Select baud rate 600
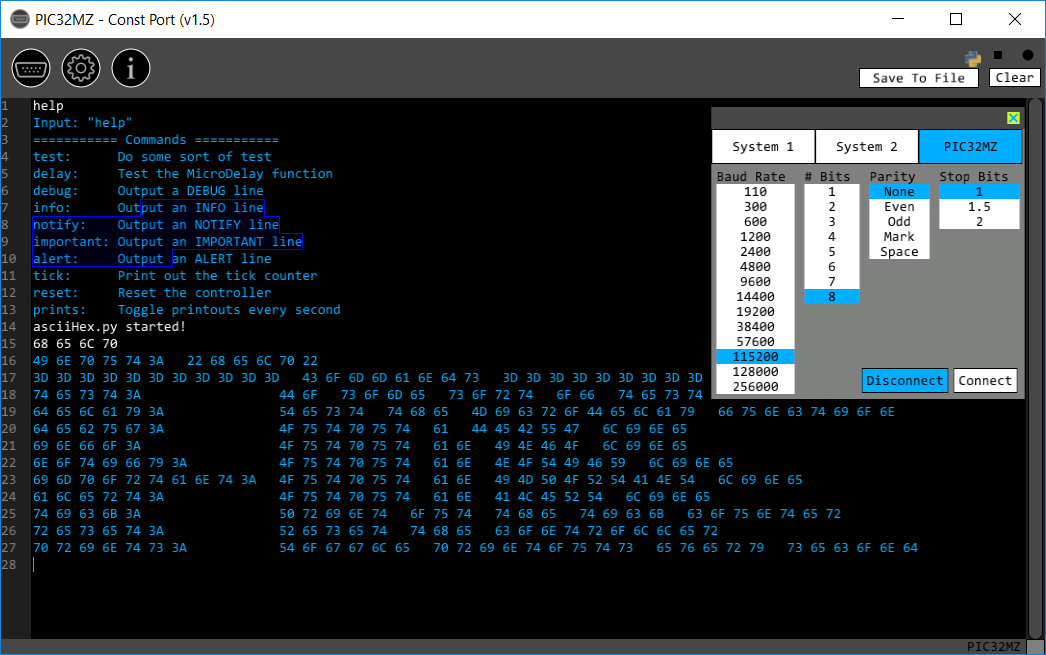 [x=755, y=222]
